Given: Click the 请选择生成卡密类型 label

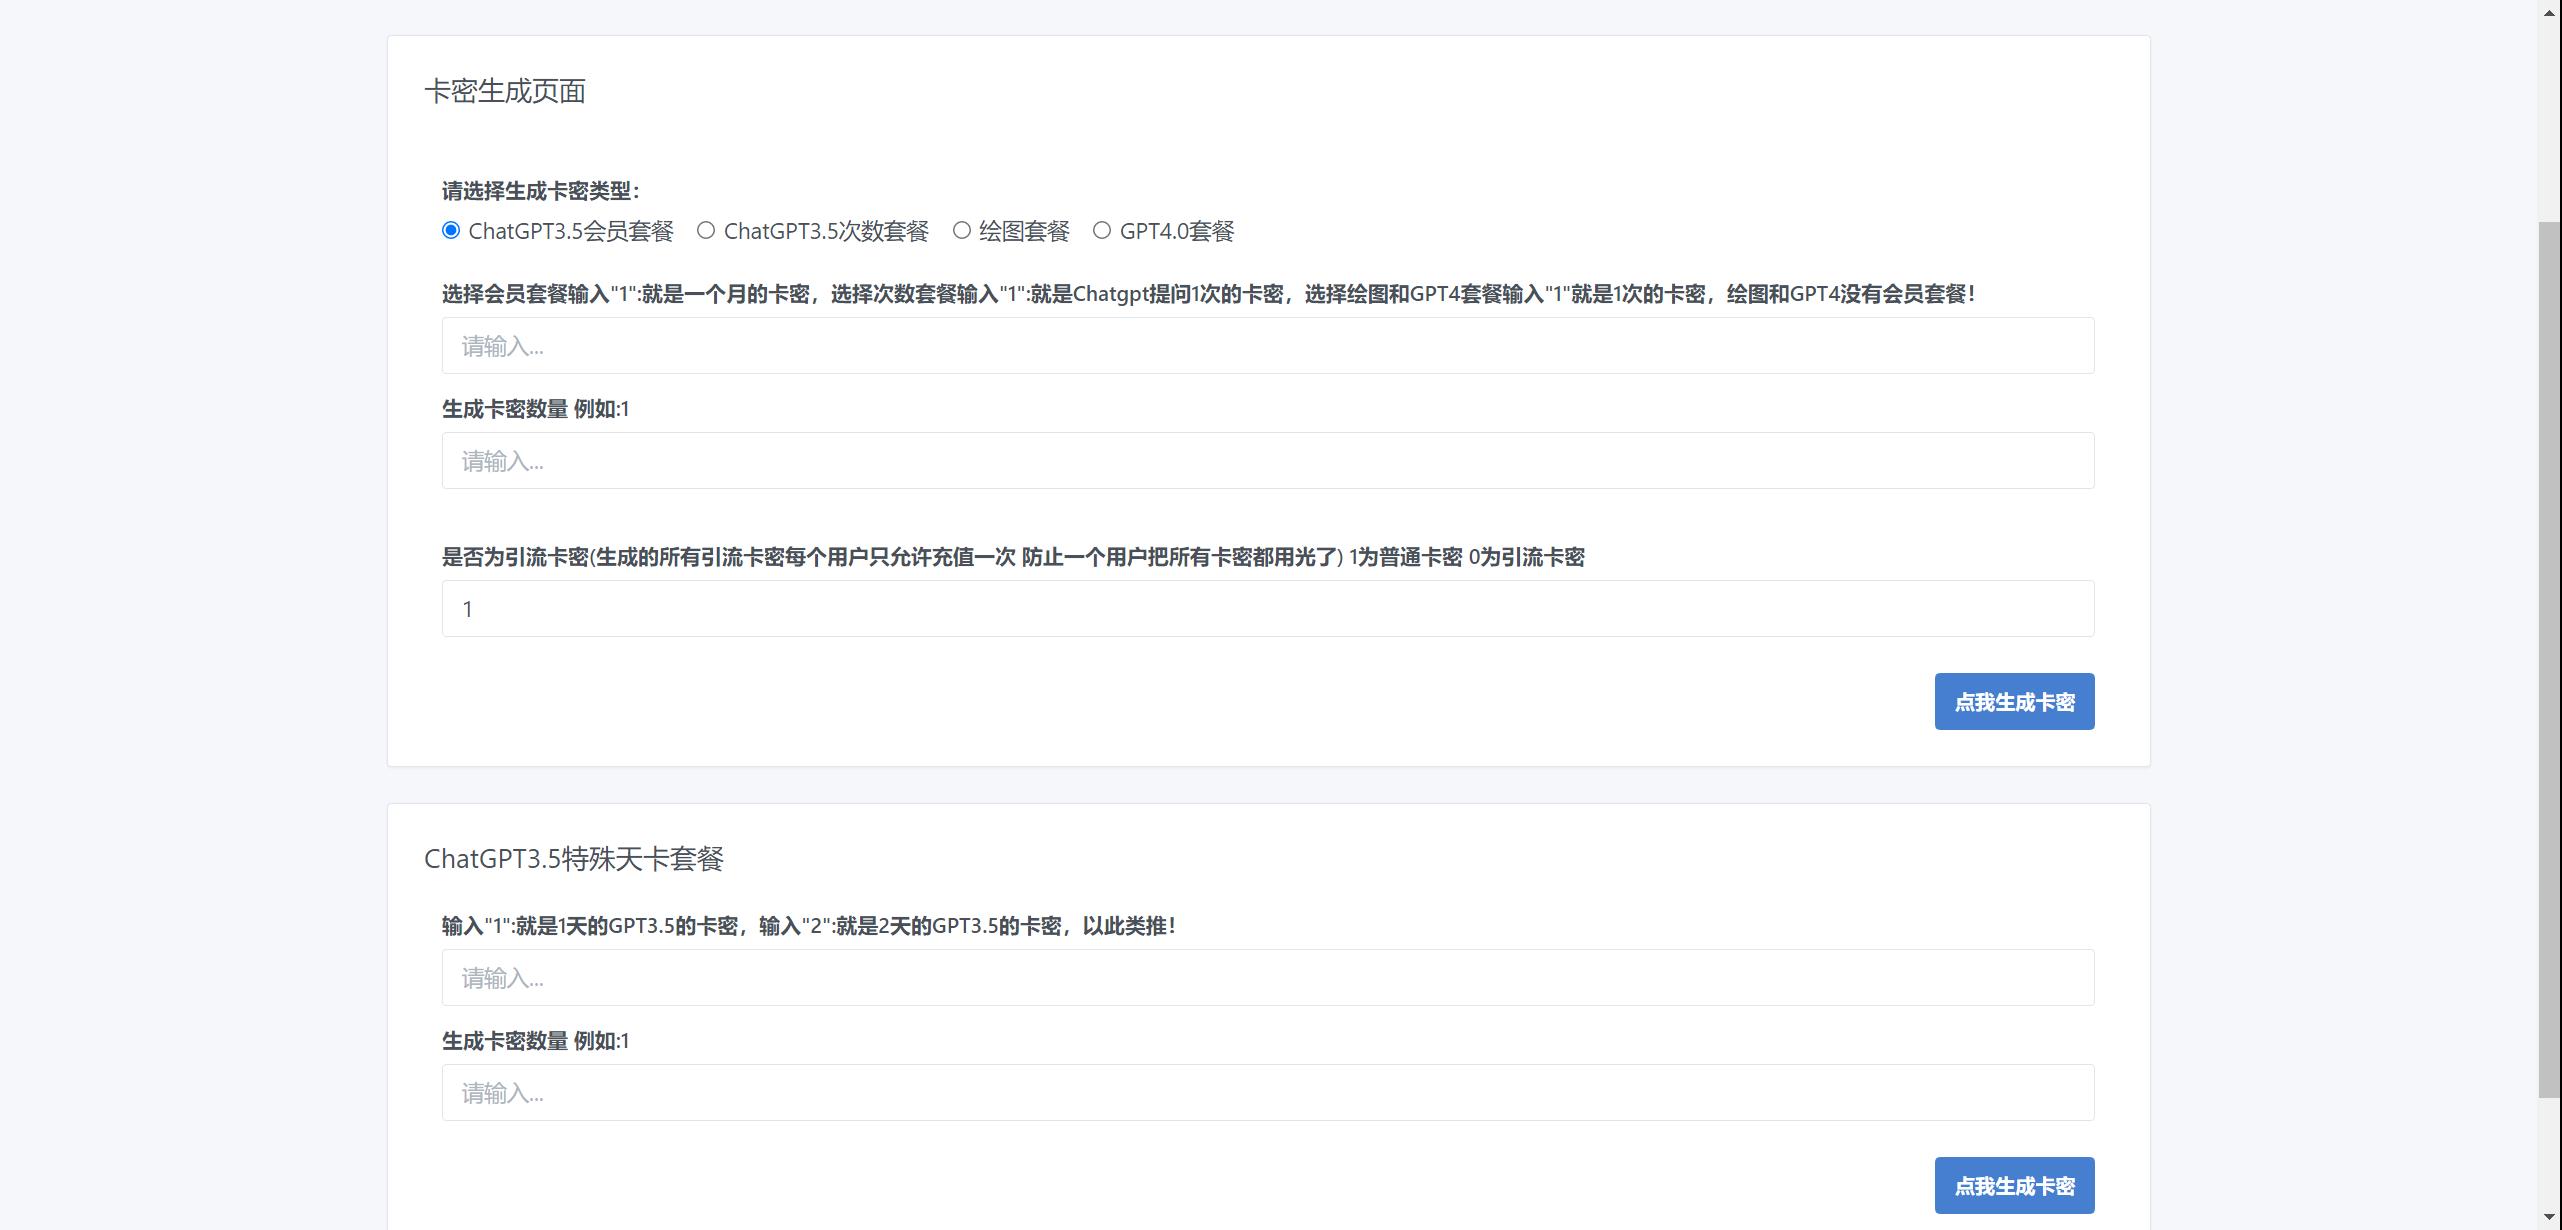Looking at the screenshot, I should tap(540, 191).
